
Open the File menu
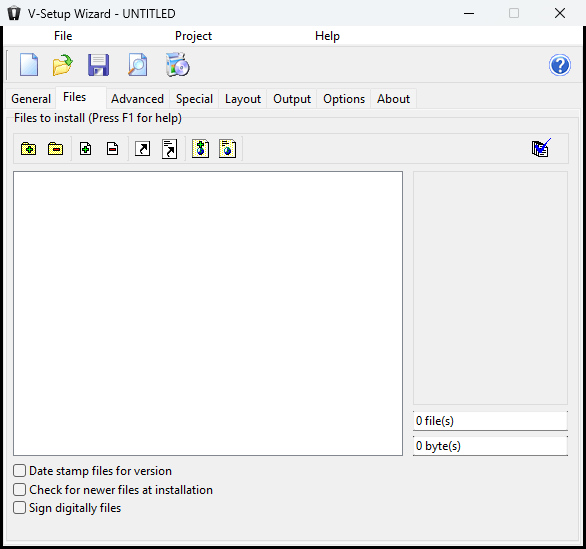[x=63, y=36]
